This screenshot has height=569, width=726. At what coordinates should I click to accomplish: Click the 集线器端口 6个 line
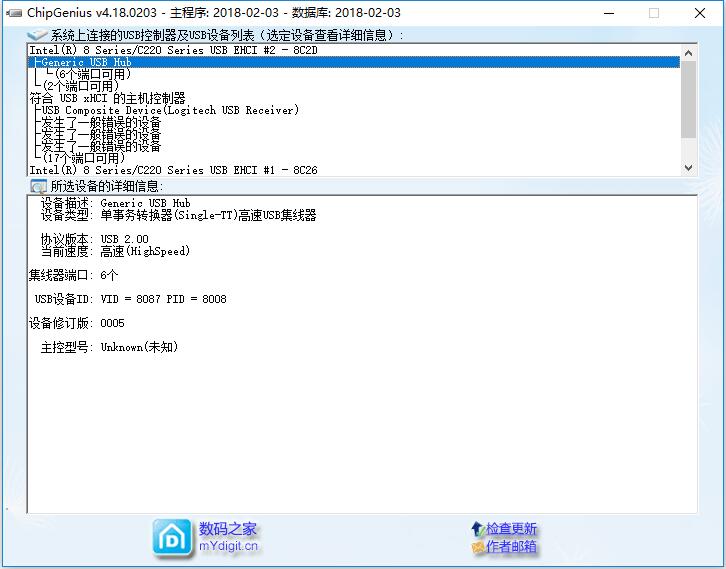click(x=74, y=275)
